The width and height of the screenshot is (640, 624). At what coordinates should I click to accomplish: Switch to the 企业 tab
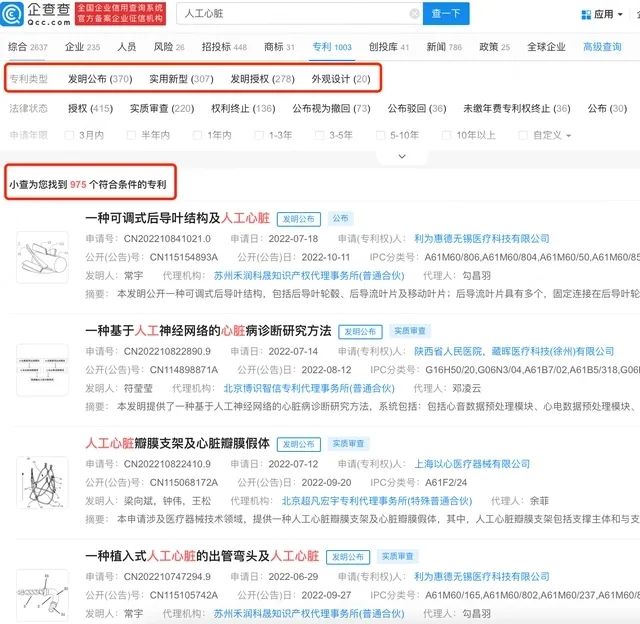coord(82,47)
